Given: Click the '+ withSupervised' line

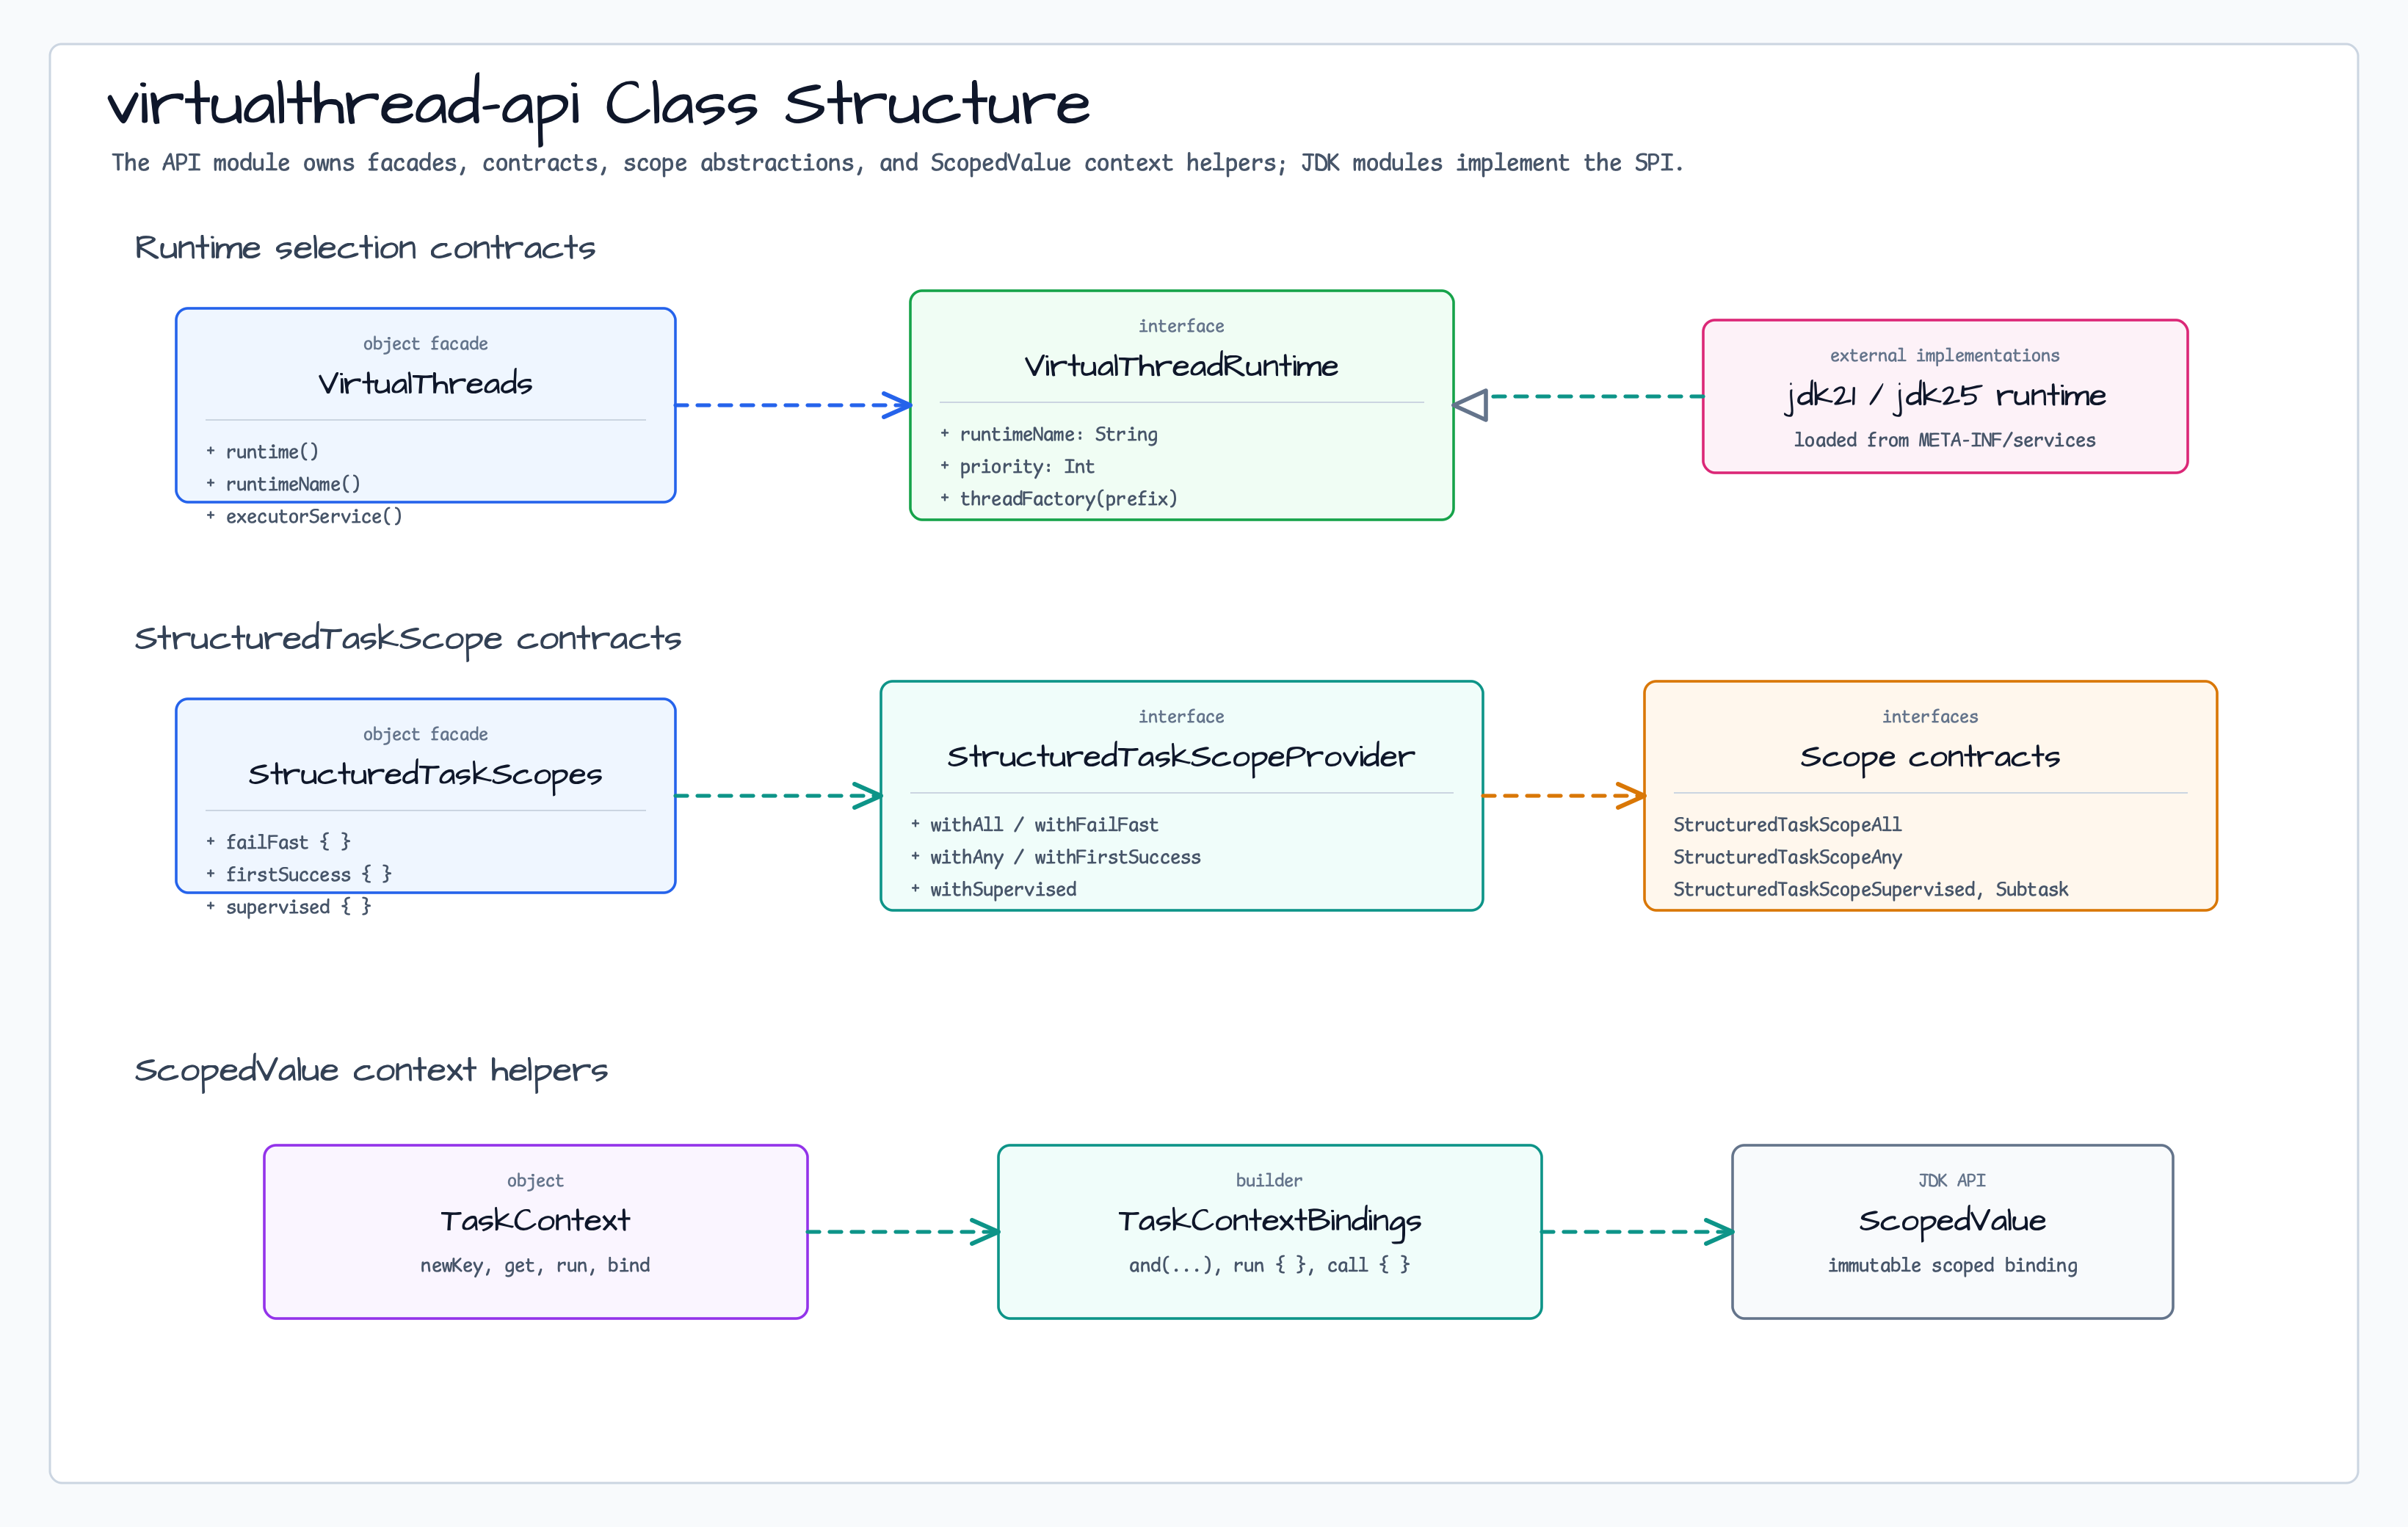Looking at the screenshot, I should click(x=993, y=889).
